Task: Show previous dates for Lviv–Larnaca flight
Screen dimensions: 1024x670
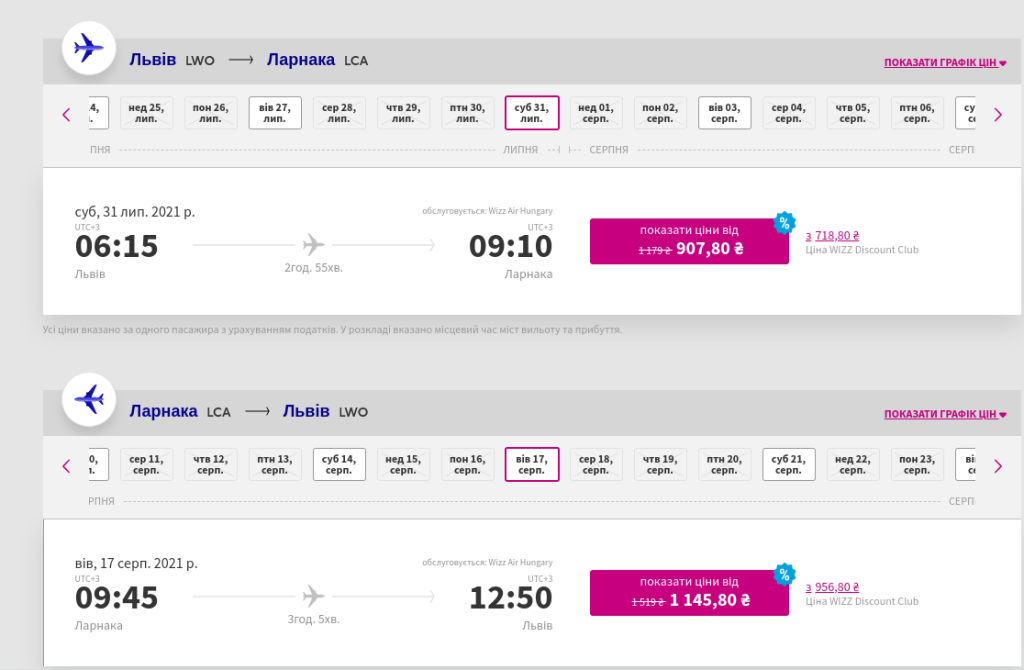Action: 67,114
